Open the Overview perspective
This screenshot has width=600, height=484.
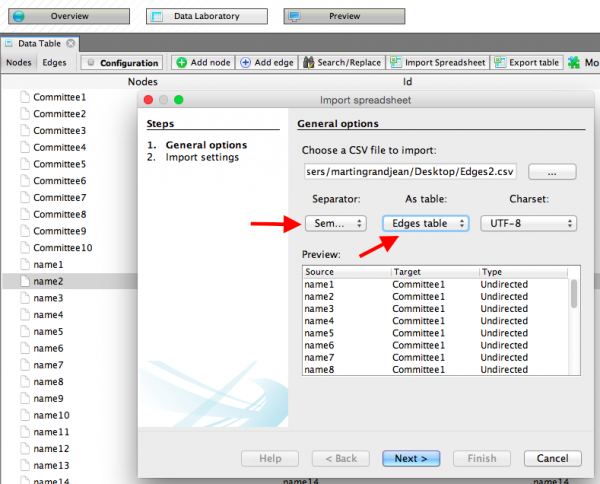point(67,16)
